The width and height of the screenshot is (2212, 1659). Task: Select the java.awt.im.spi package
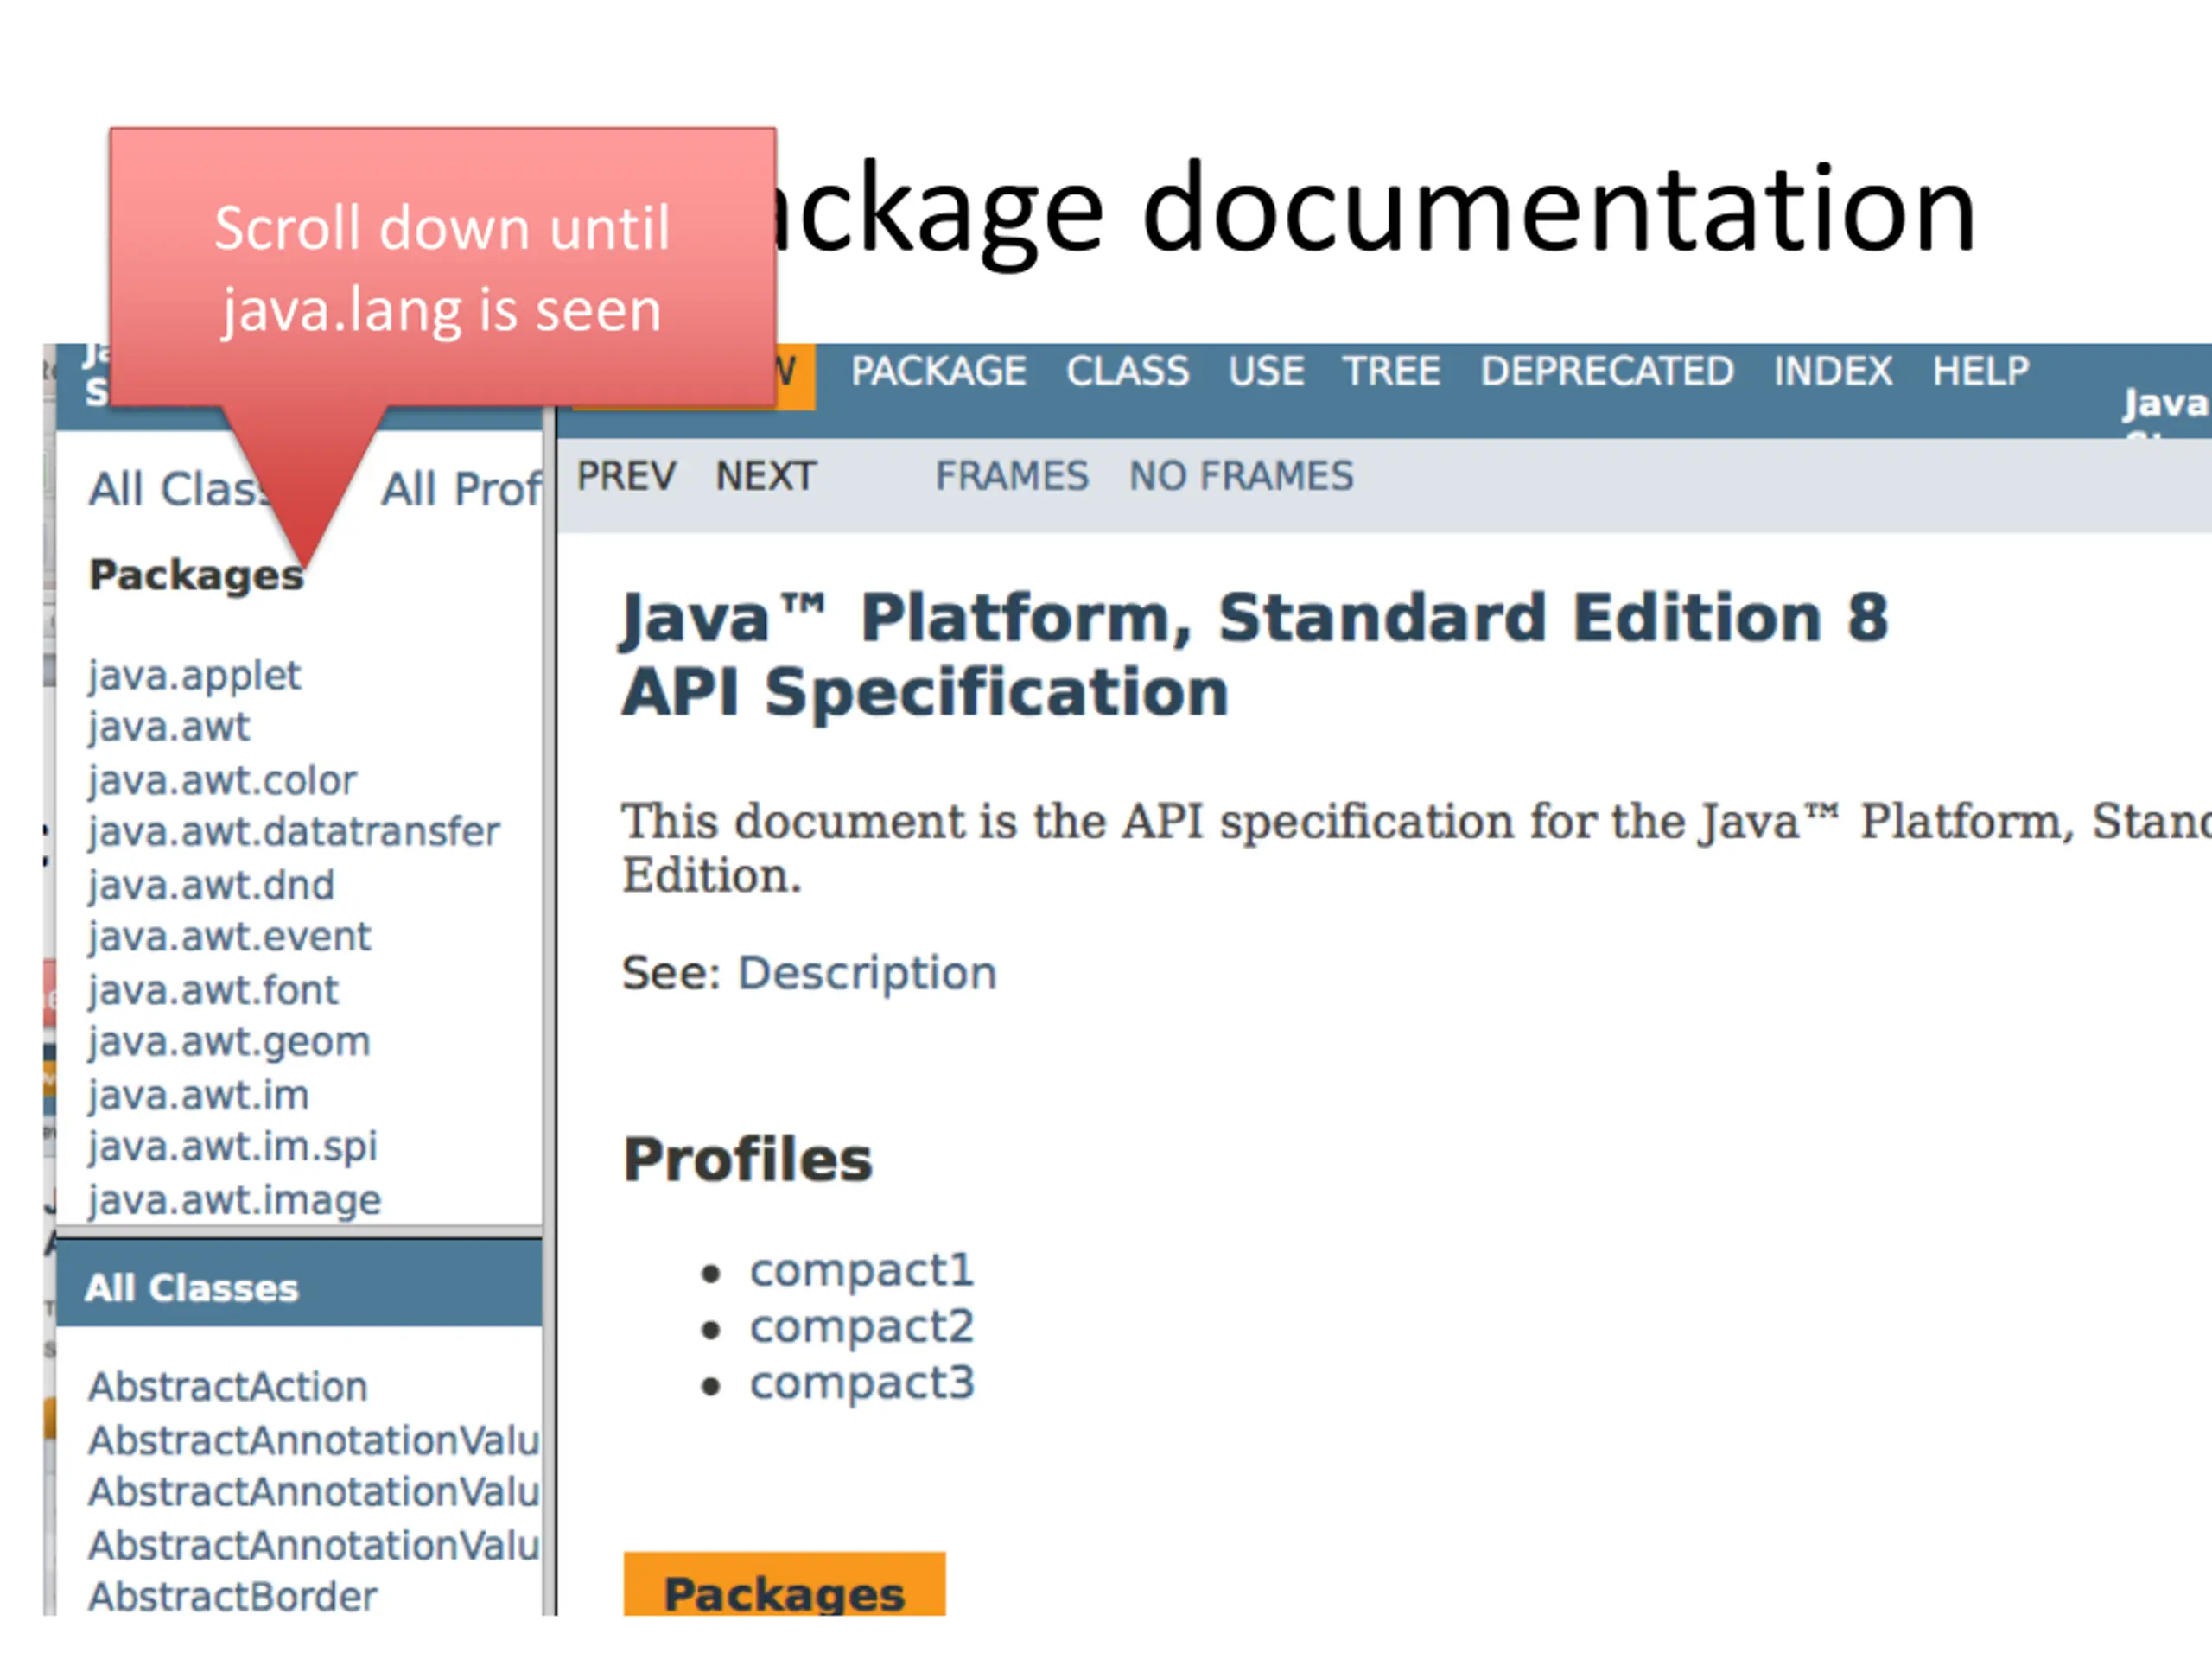coord(232,1148)
